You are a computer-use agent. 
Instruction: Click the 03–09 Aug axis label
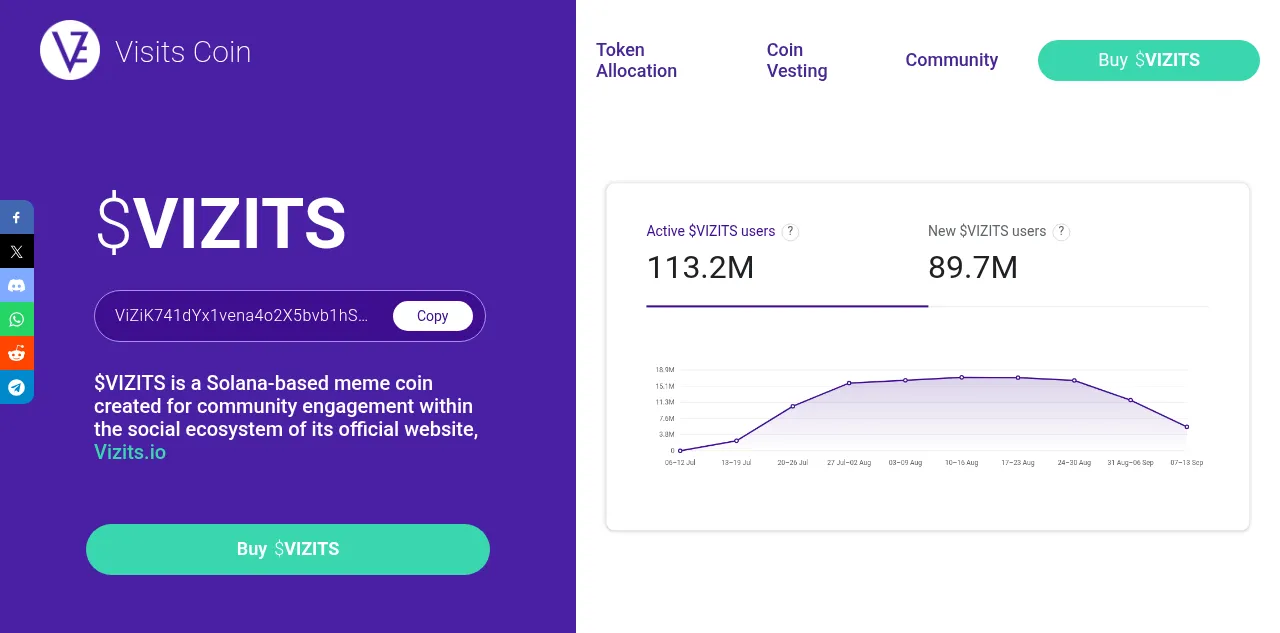[x=905, y=463]
